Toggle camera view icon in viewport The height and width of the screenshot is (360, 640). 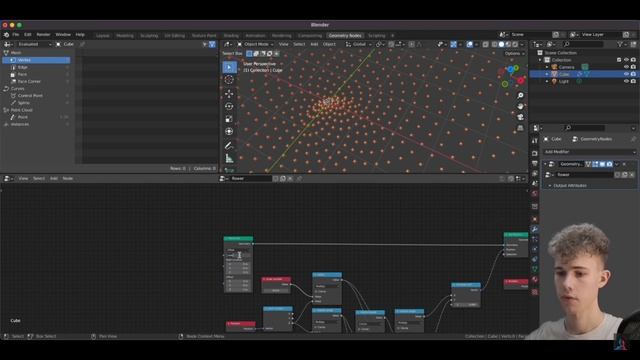520,117
